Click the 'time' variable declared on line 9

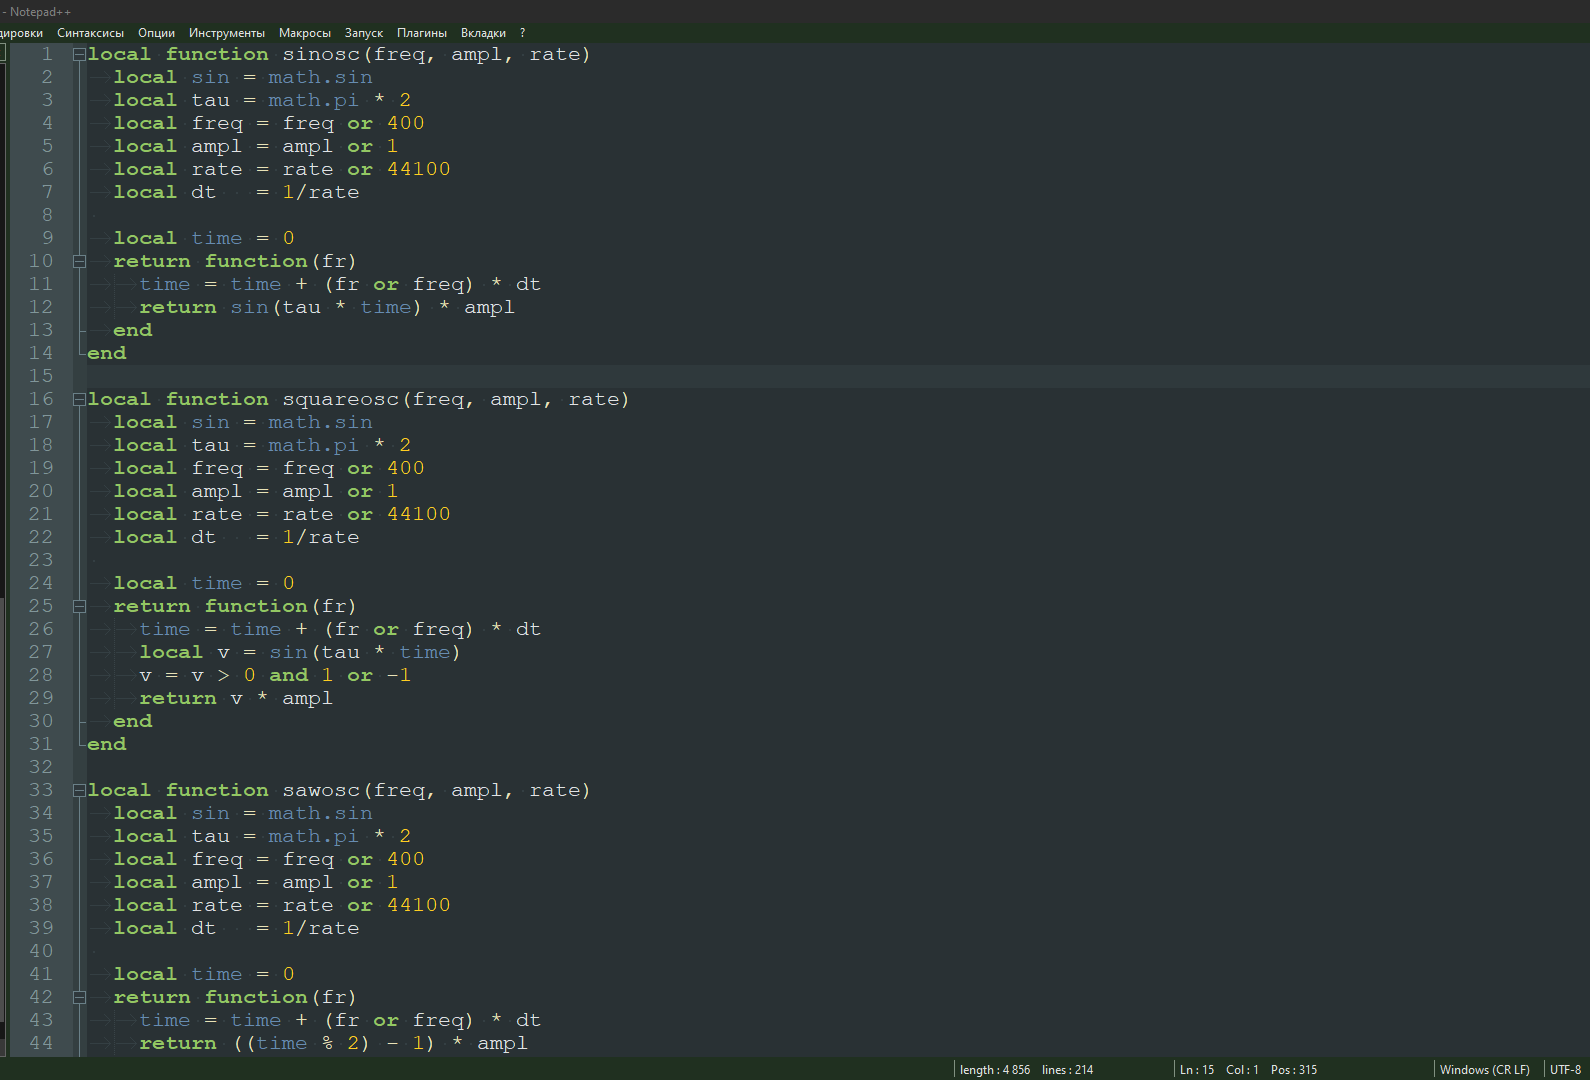(x=217, y=238)
